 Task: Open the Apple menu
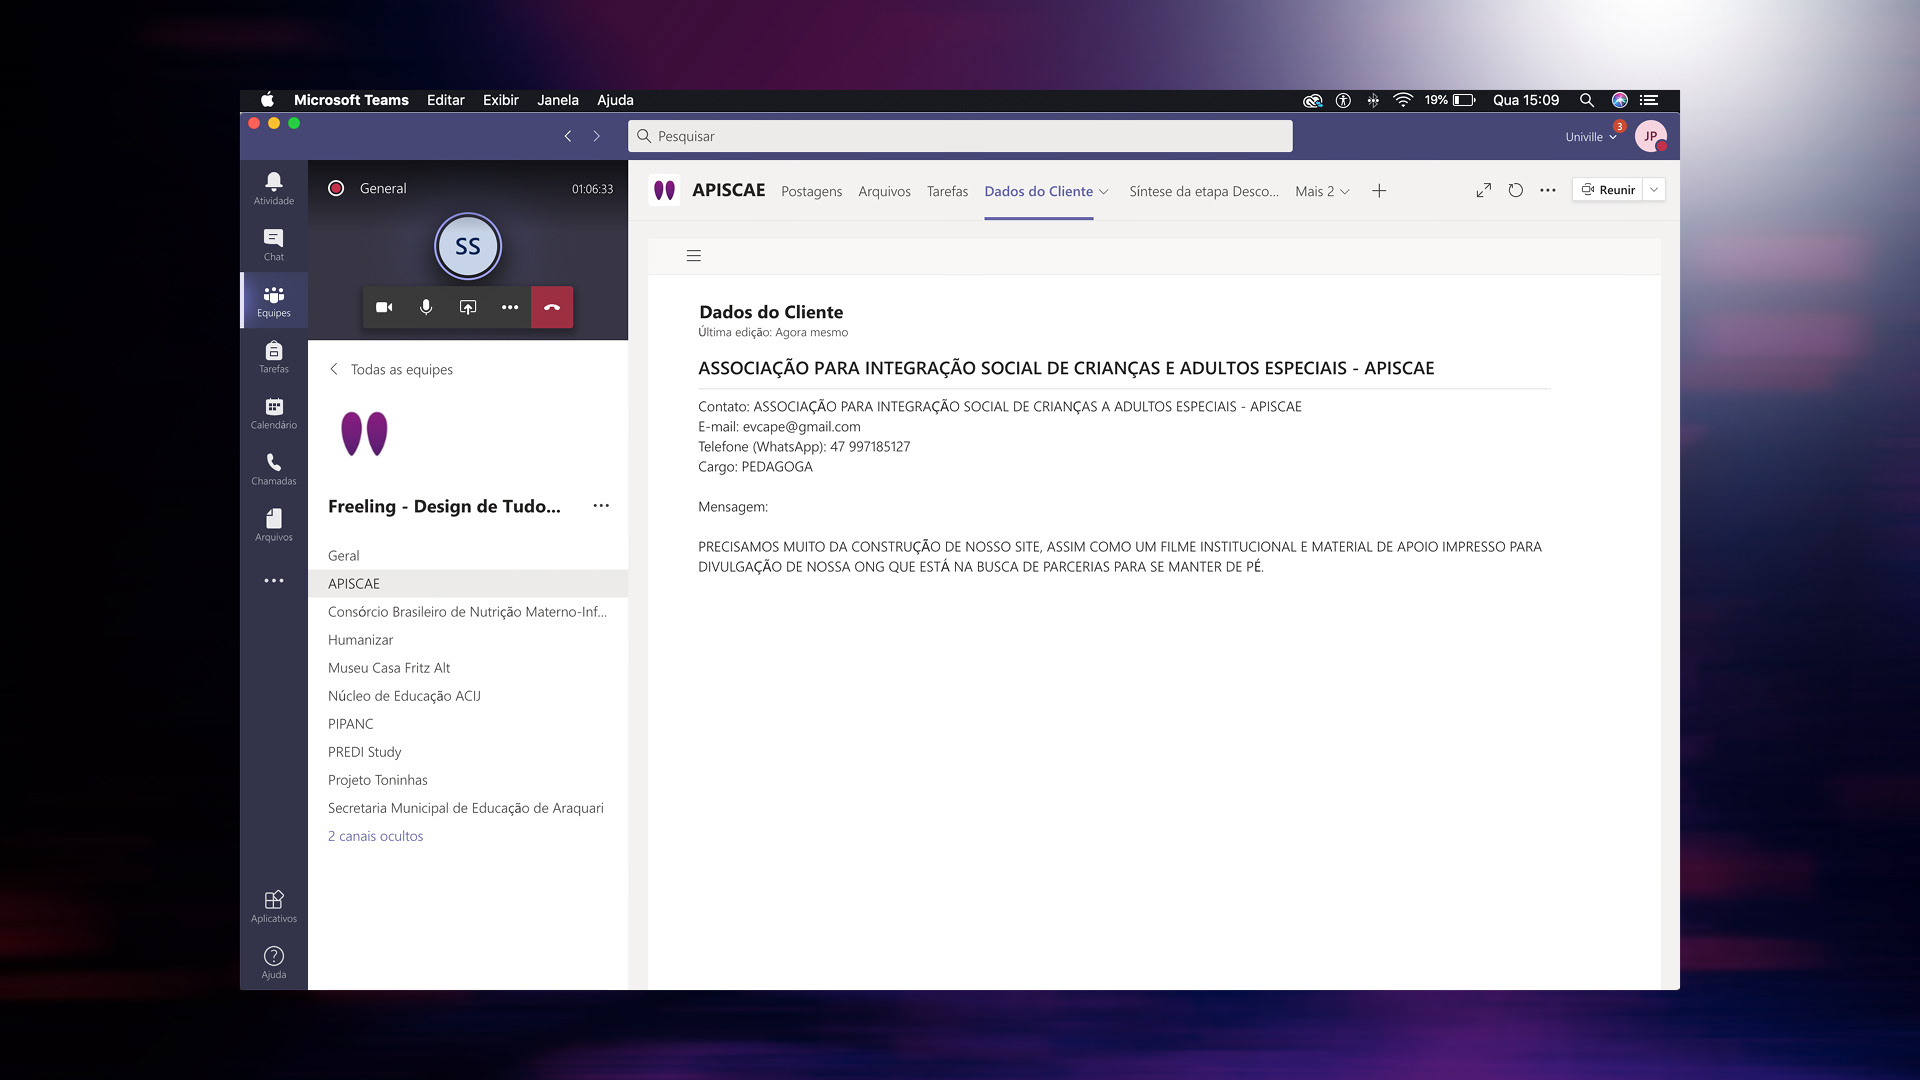[x=267, y=100]
